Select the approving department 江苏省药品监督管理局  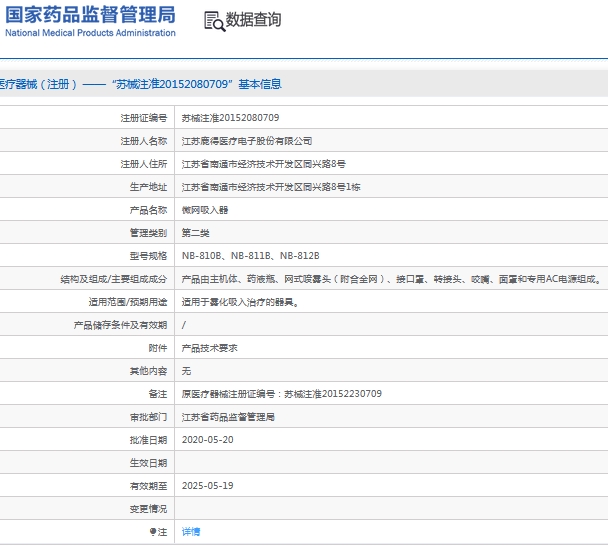[228, 417]
